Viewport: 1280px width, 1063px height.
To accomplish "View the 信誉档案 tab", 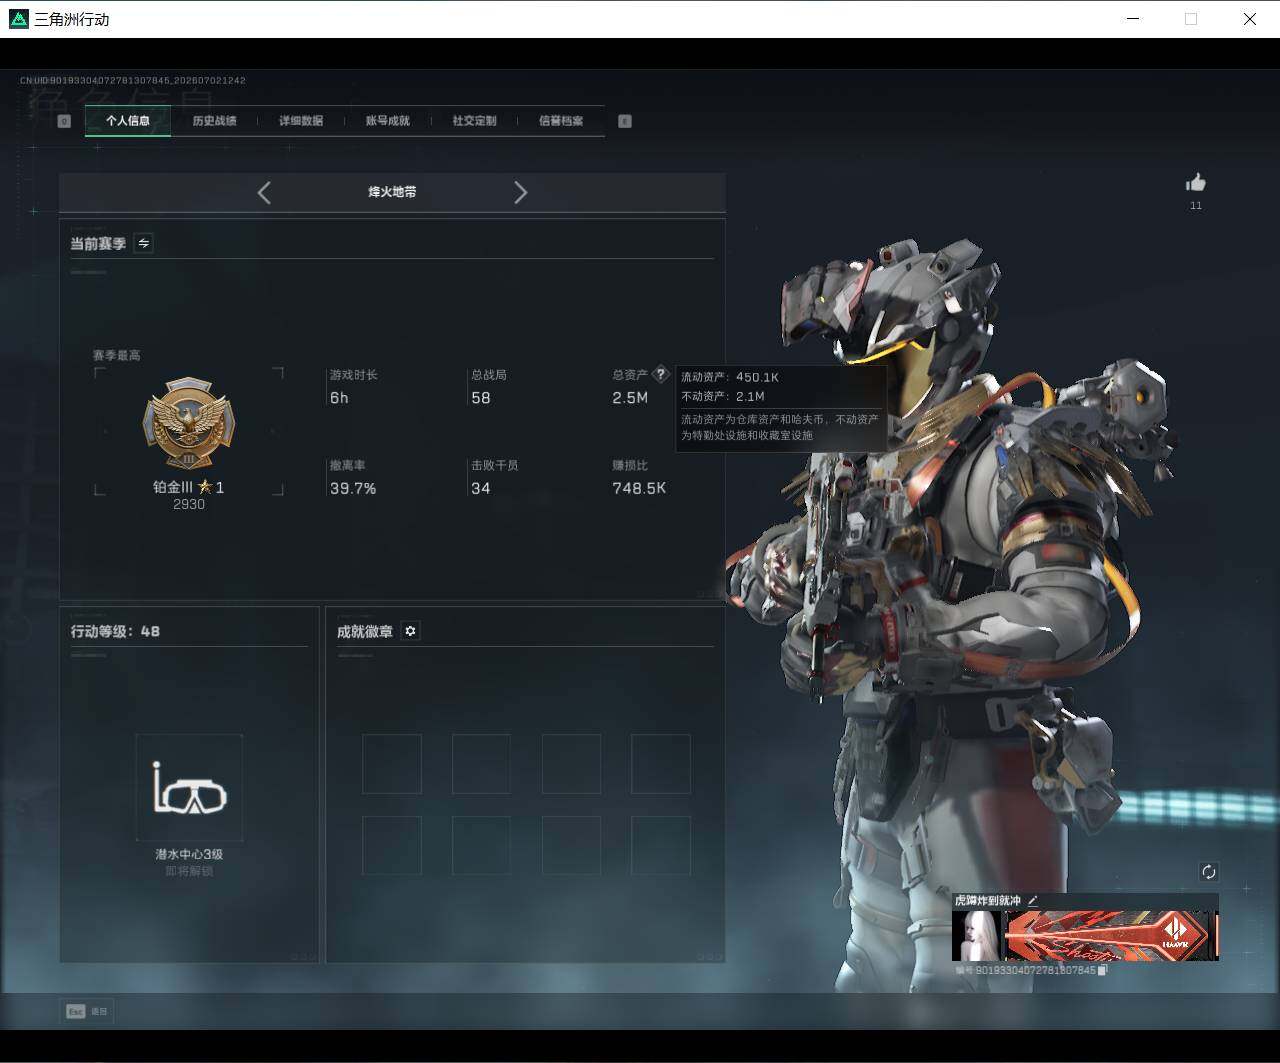I will point(561,121).
